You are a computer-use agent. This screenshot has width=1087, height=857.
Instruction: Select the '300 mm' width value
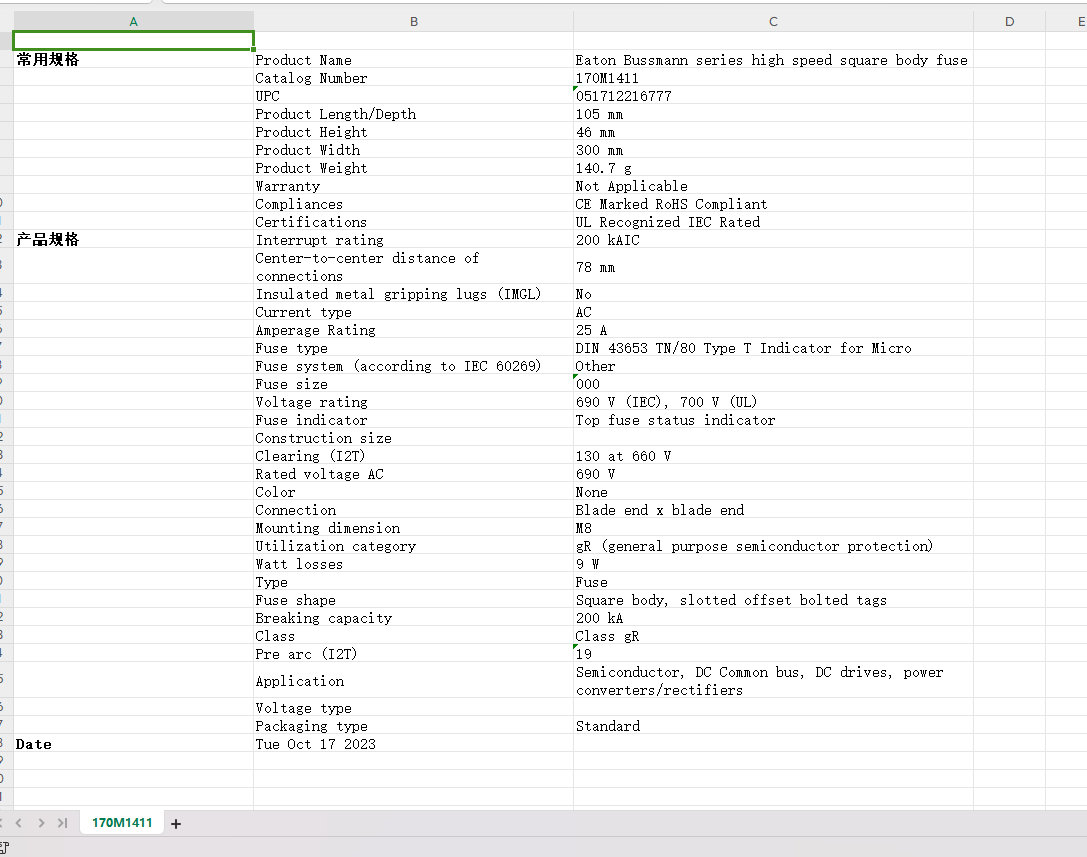pyautogui.click(x=774, y=150)
